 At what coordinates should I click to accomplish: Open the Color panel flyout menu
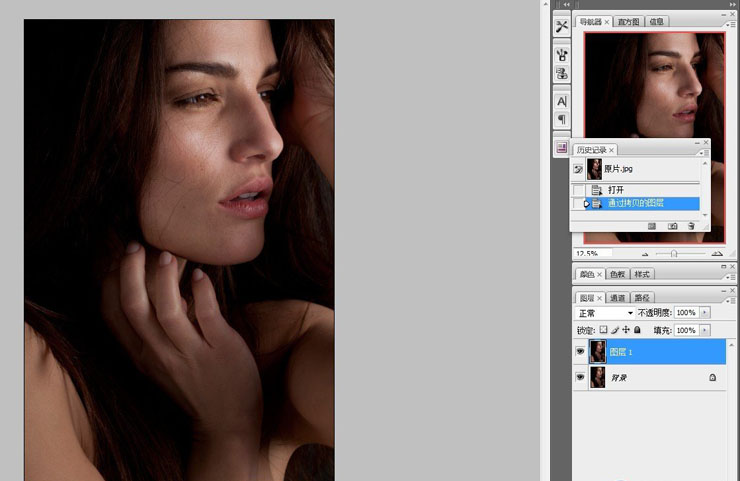731,277
